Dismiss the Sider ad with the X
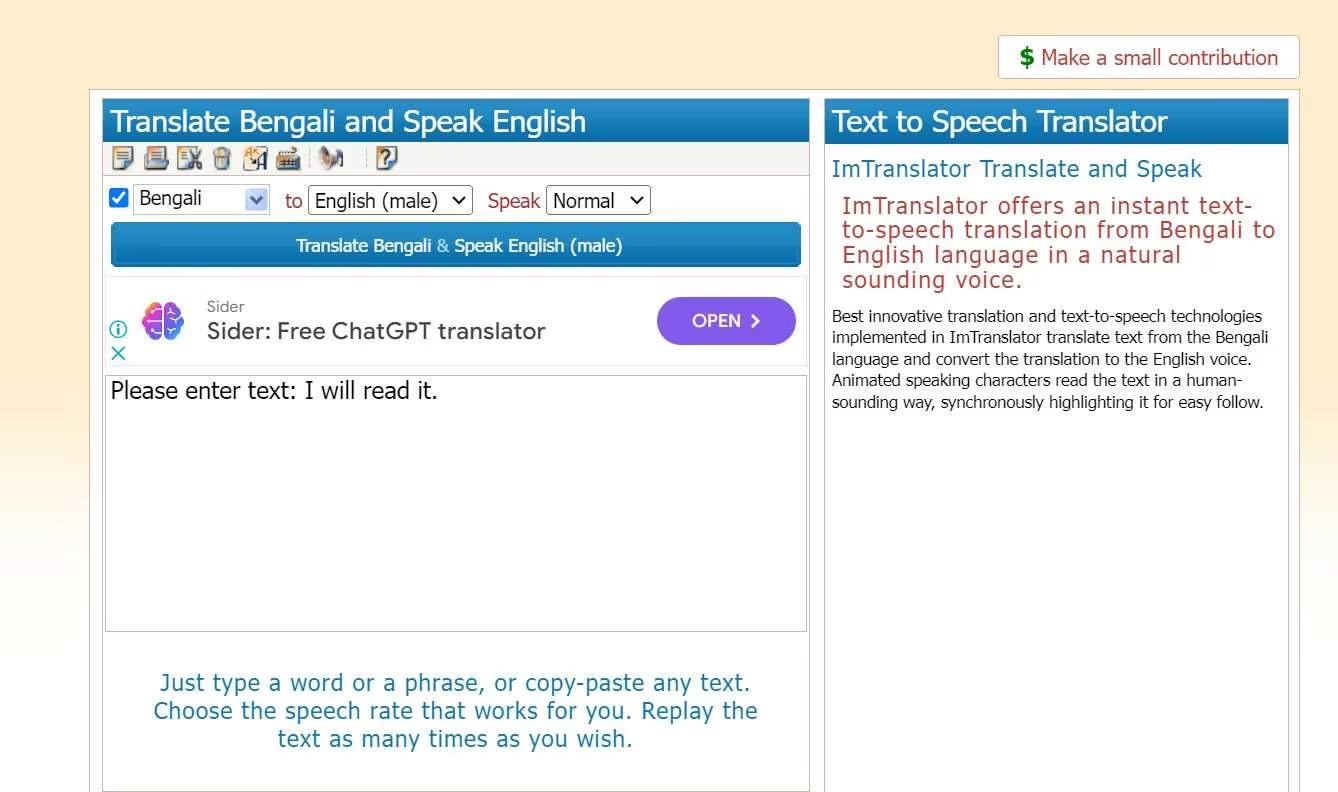 [118, 353]
